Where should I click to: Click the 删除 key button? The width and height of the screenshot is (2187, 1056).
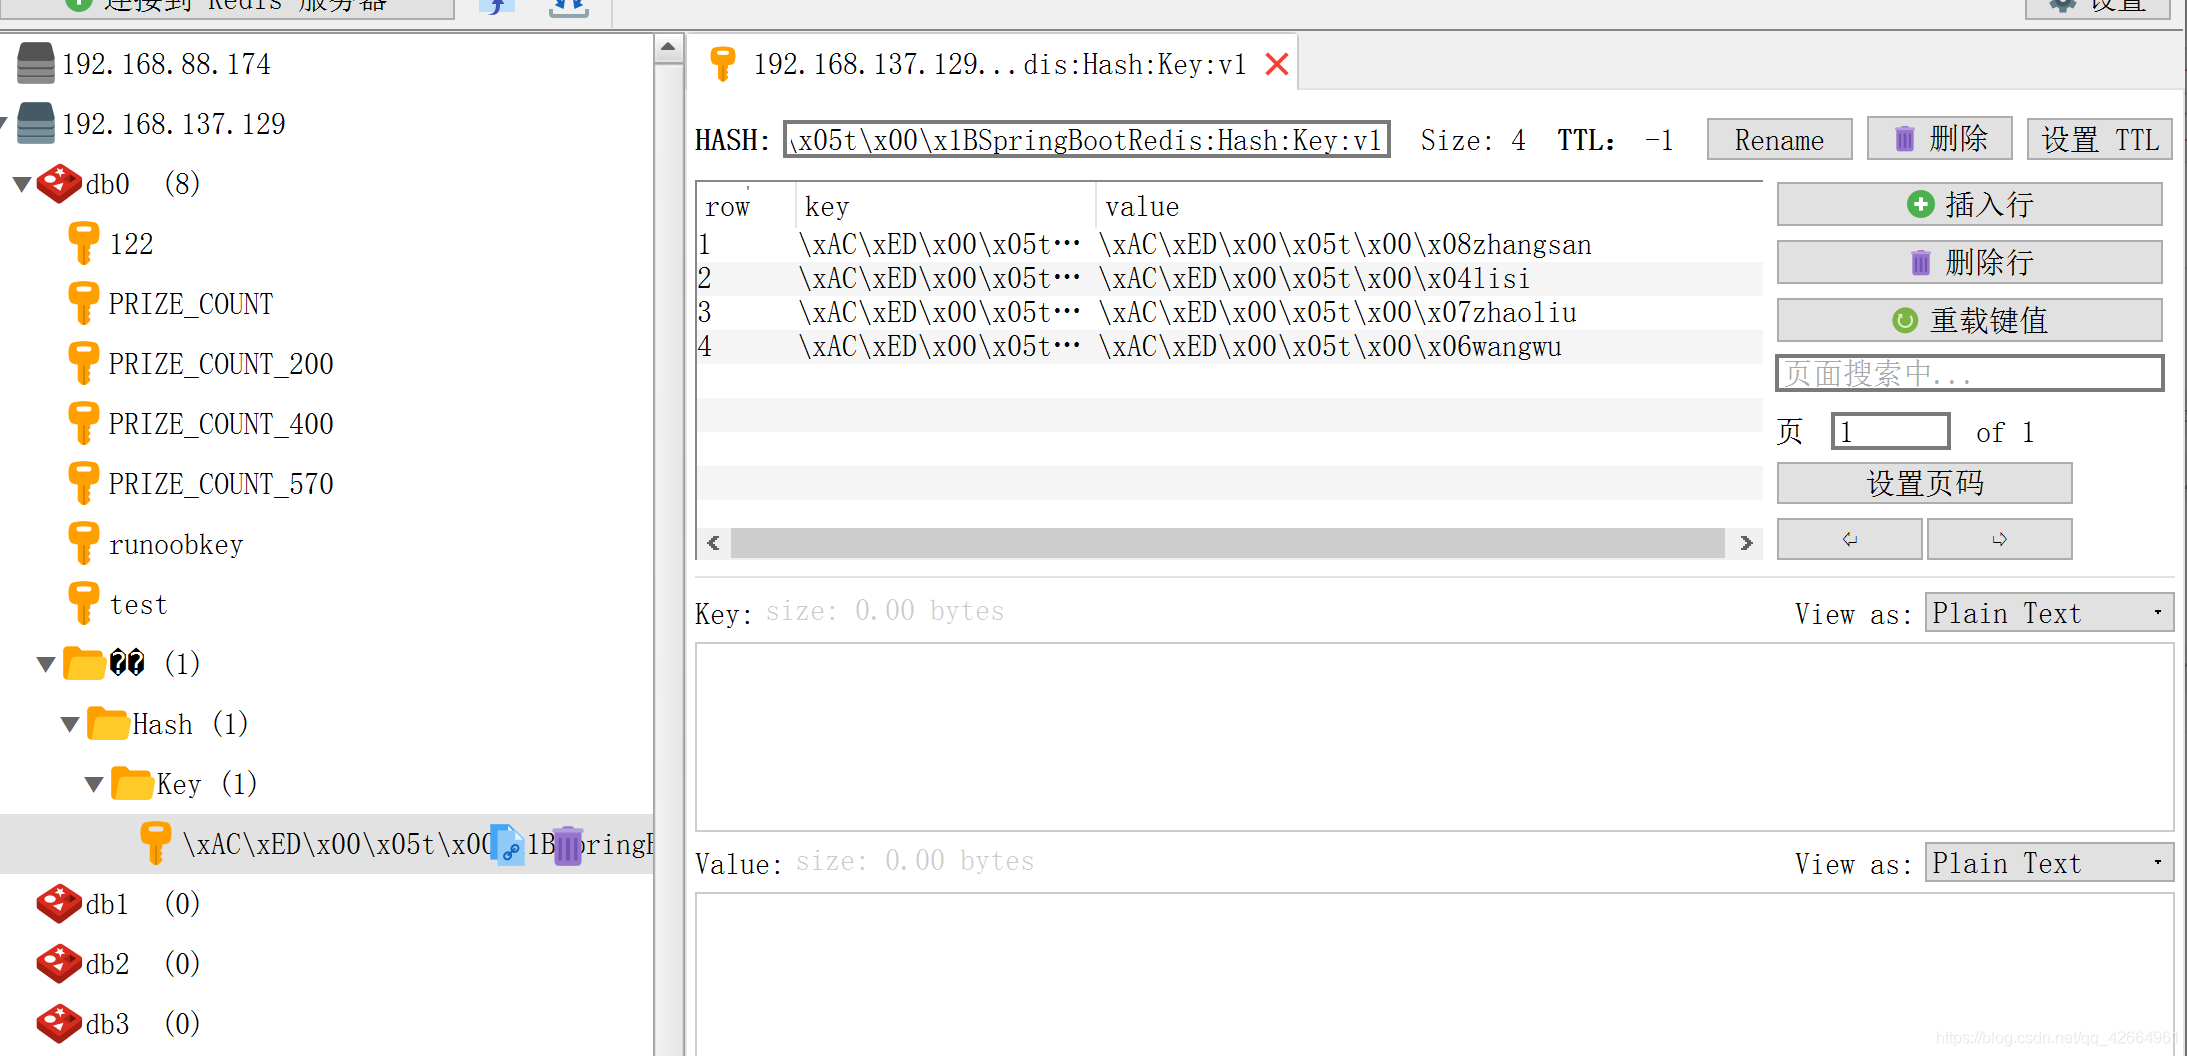pyautogui.click(x=1939, y=139)
